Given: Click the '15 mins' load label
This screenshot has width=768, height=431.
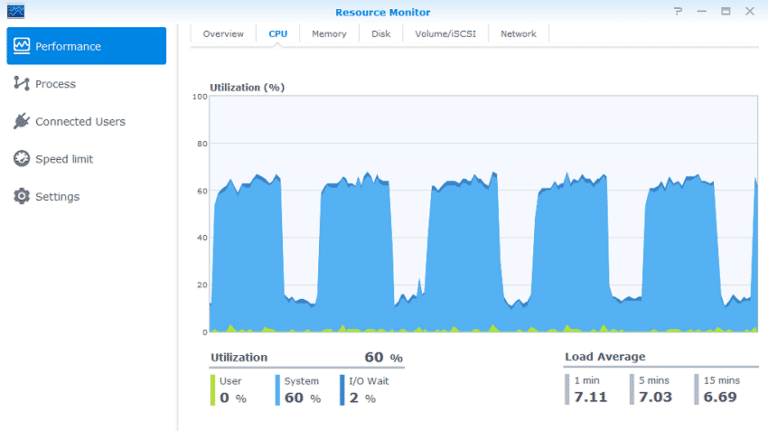Looking at the screenshot, I should point(722,381).
